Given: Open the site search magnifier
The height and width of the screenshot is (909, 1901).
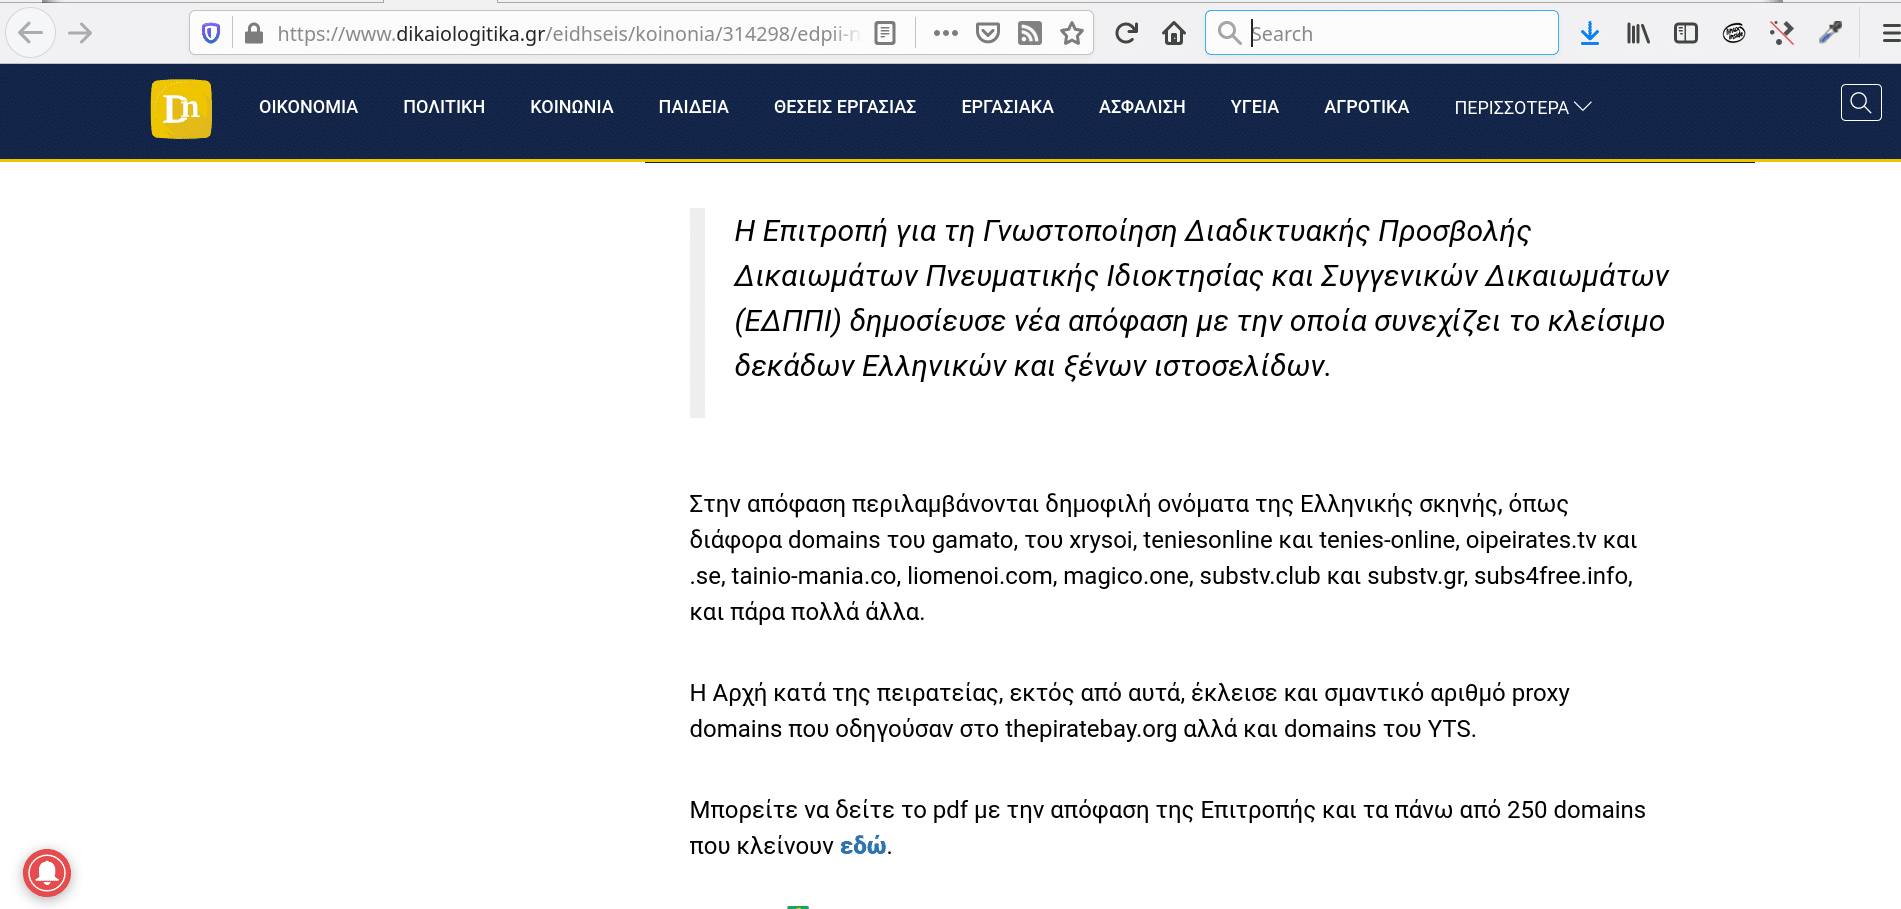Looking at the screenshot, I should pyautogui.click(x=1860, y=103).
